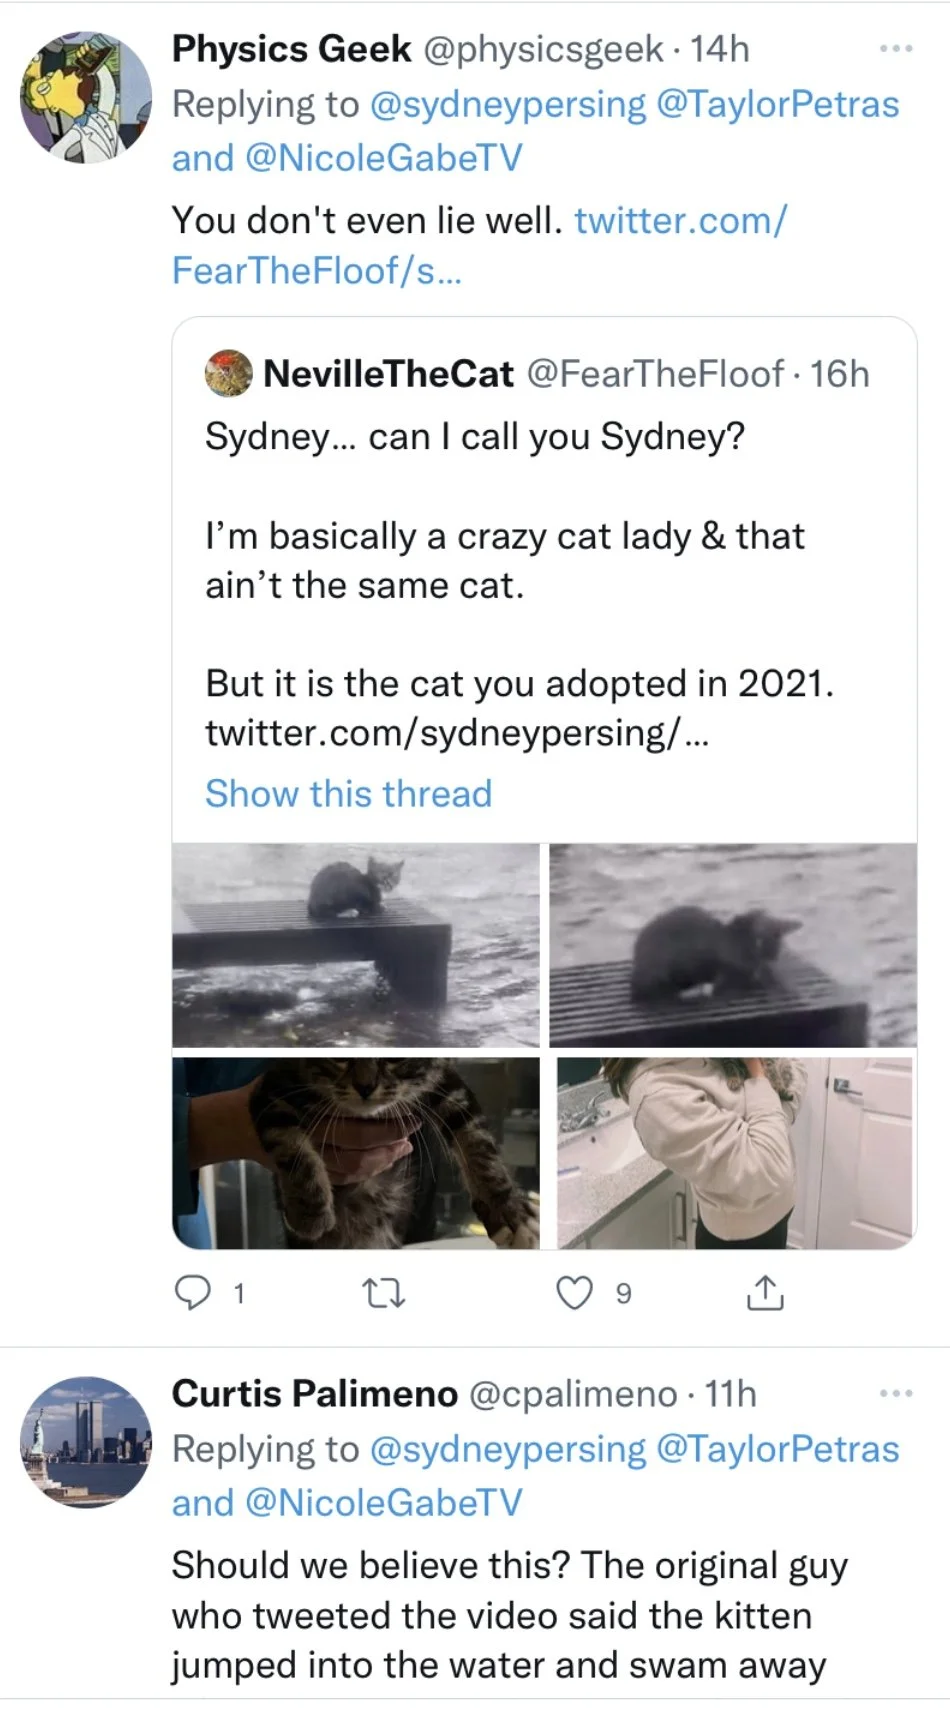Retweet the Physics Geek tweet
The width and height of the screenshot is (950, 1716).
point(382,1295)
